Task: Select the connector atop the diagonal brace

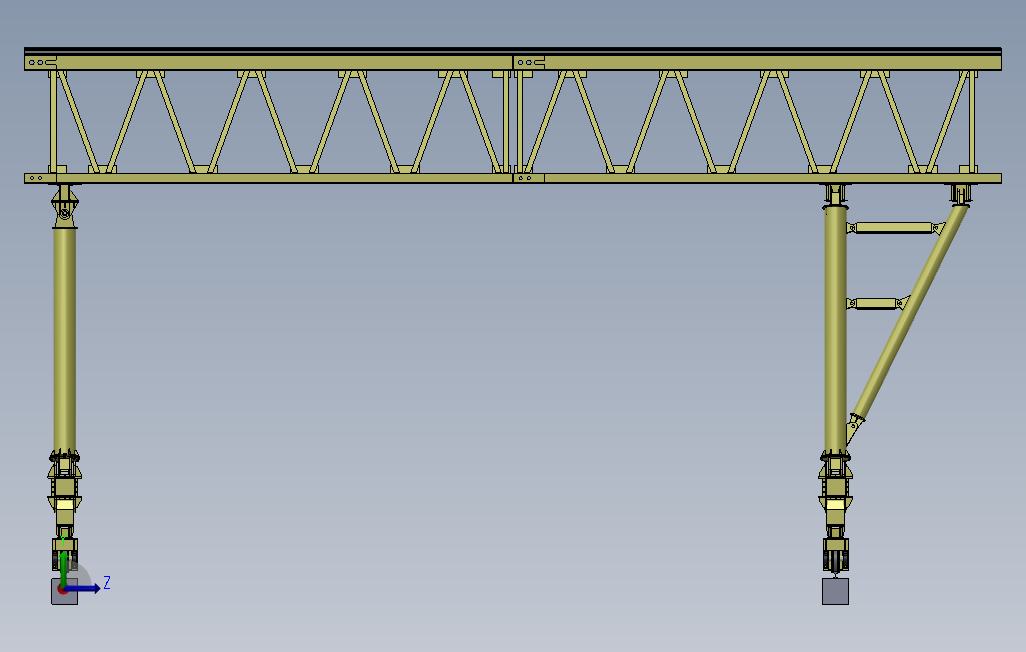Action: [x=961, y=194]
